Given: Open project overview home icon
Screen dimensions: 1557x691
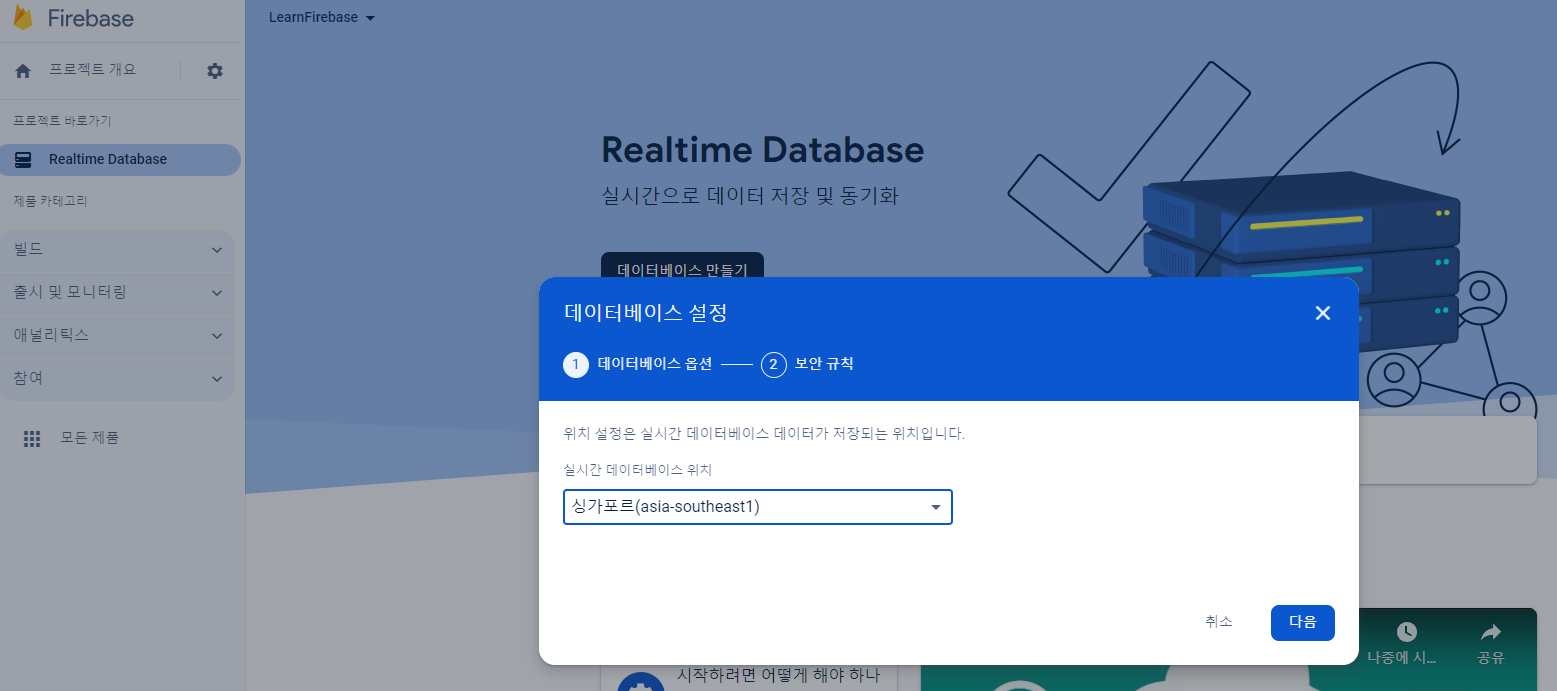Looking at the screenshot, I should click(23, 71).
